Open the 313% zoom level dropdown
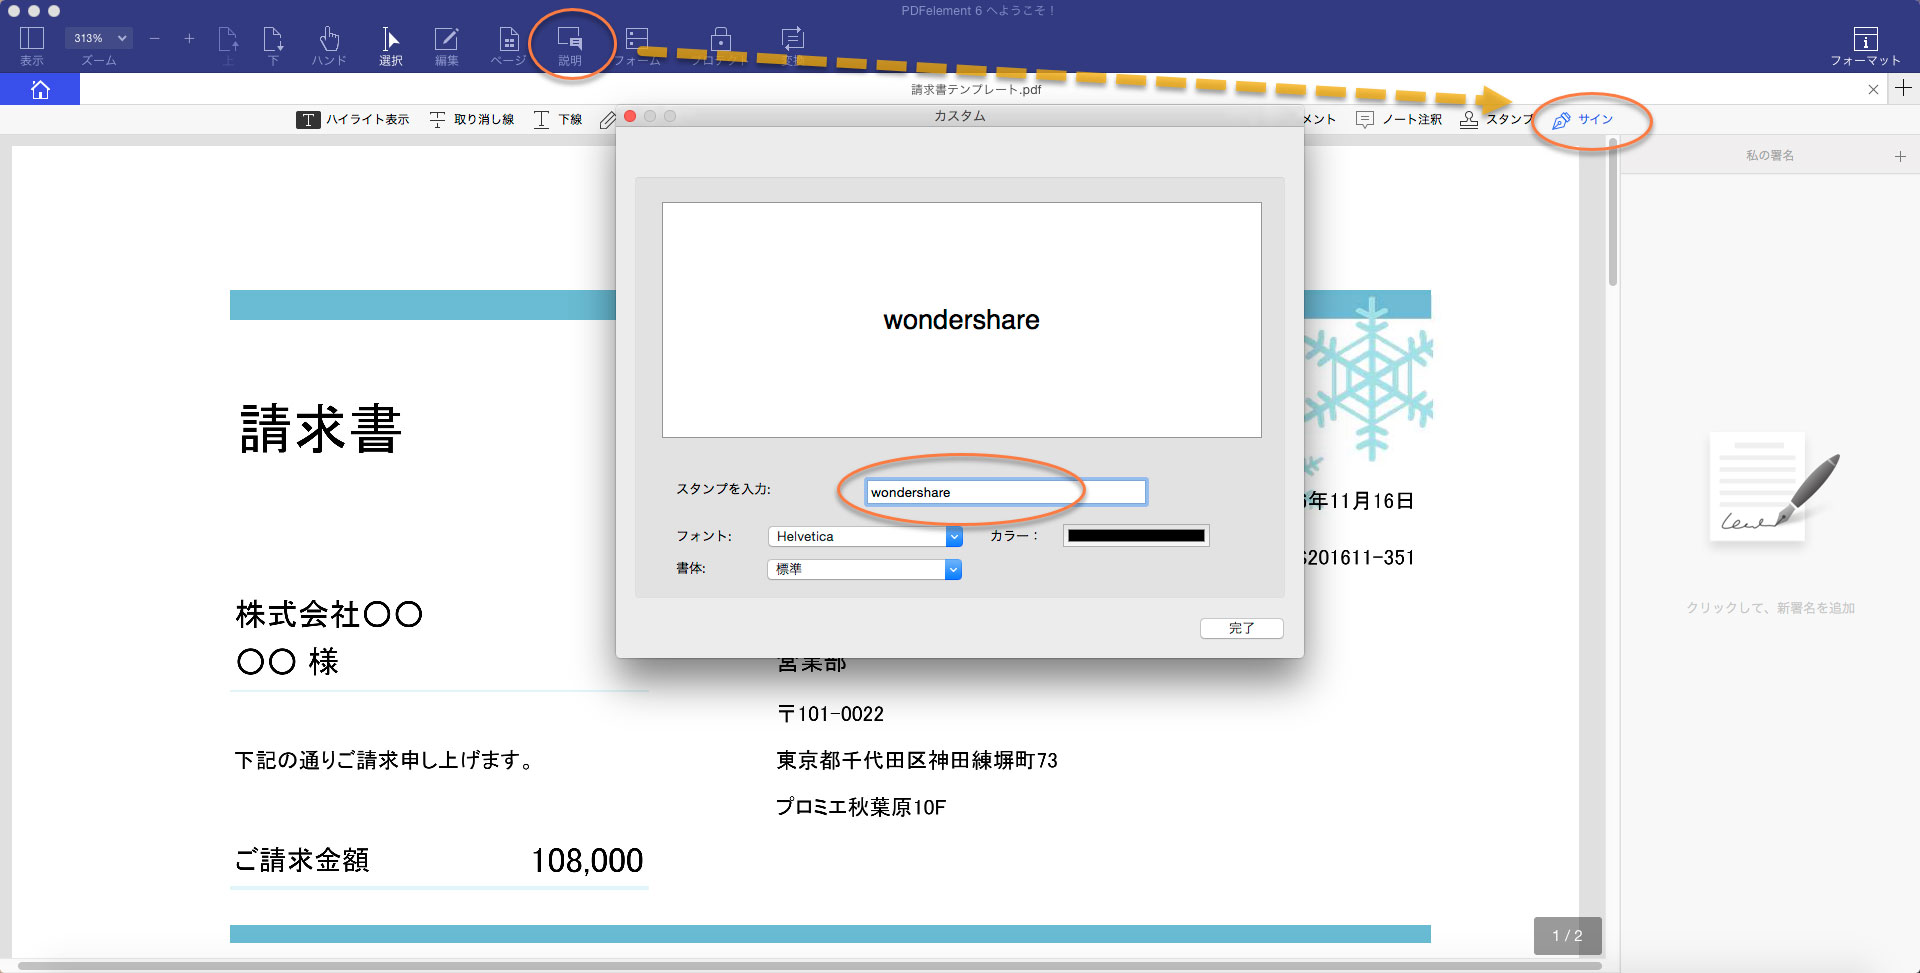 pos(99,38)
